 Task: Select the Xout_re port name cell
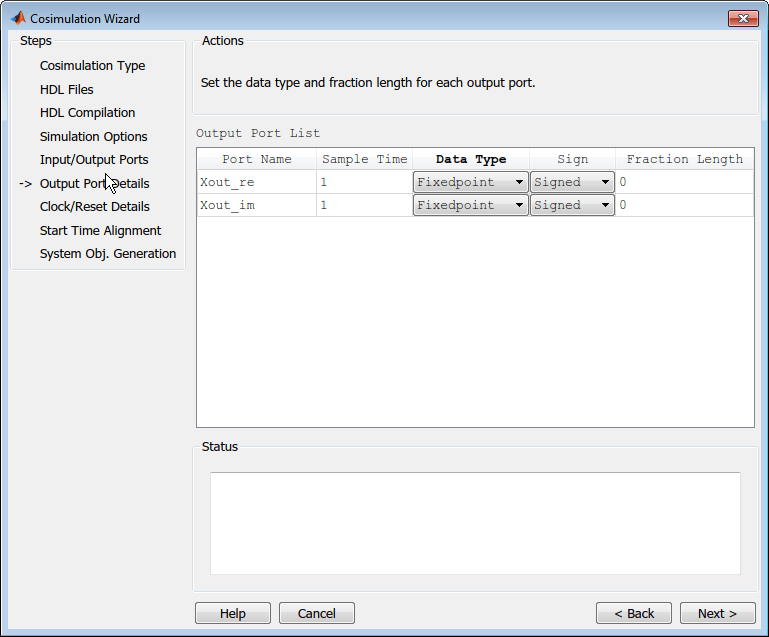point(256,182)
